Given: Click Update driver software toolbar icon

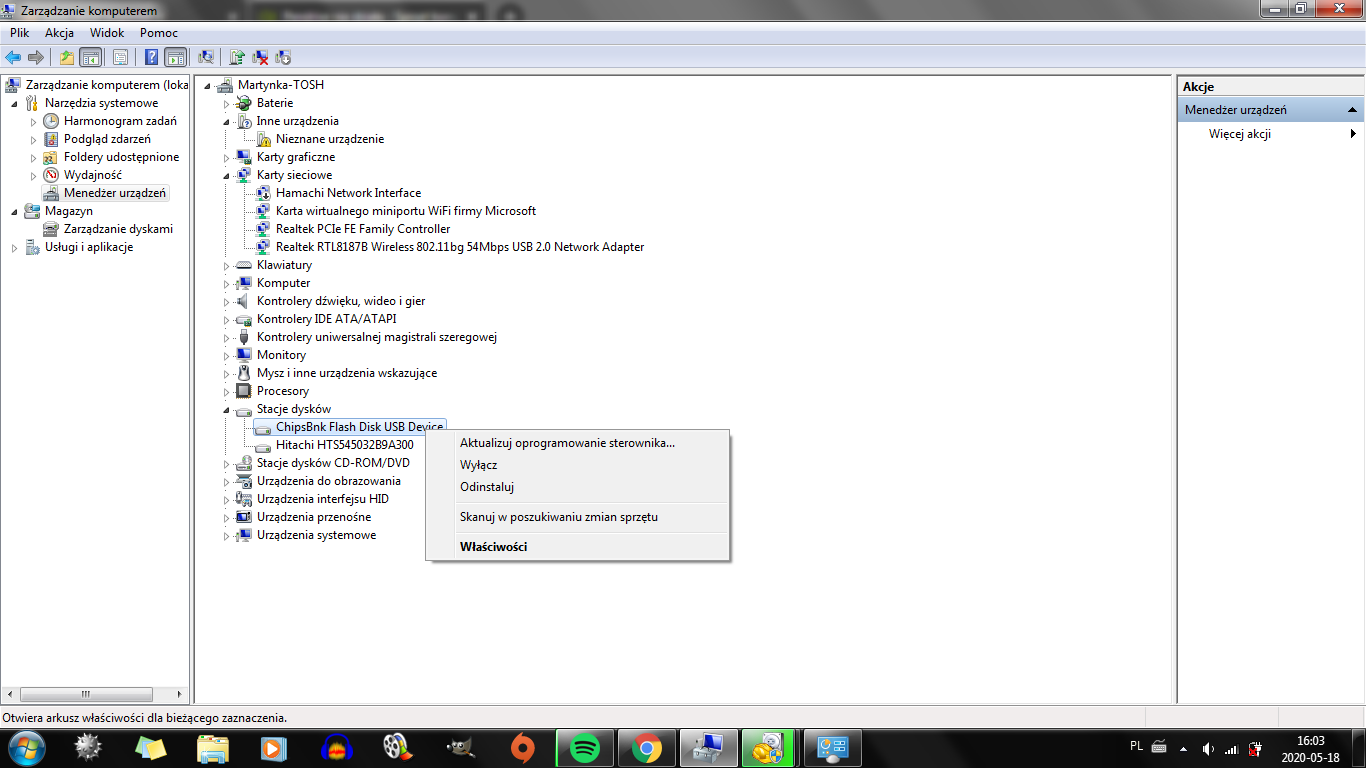Looking at the screenshot, I should [237, 57].
